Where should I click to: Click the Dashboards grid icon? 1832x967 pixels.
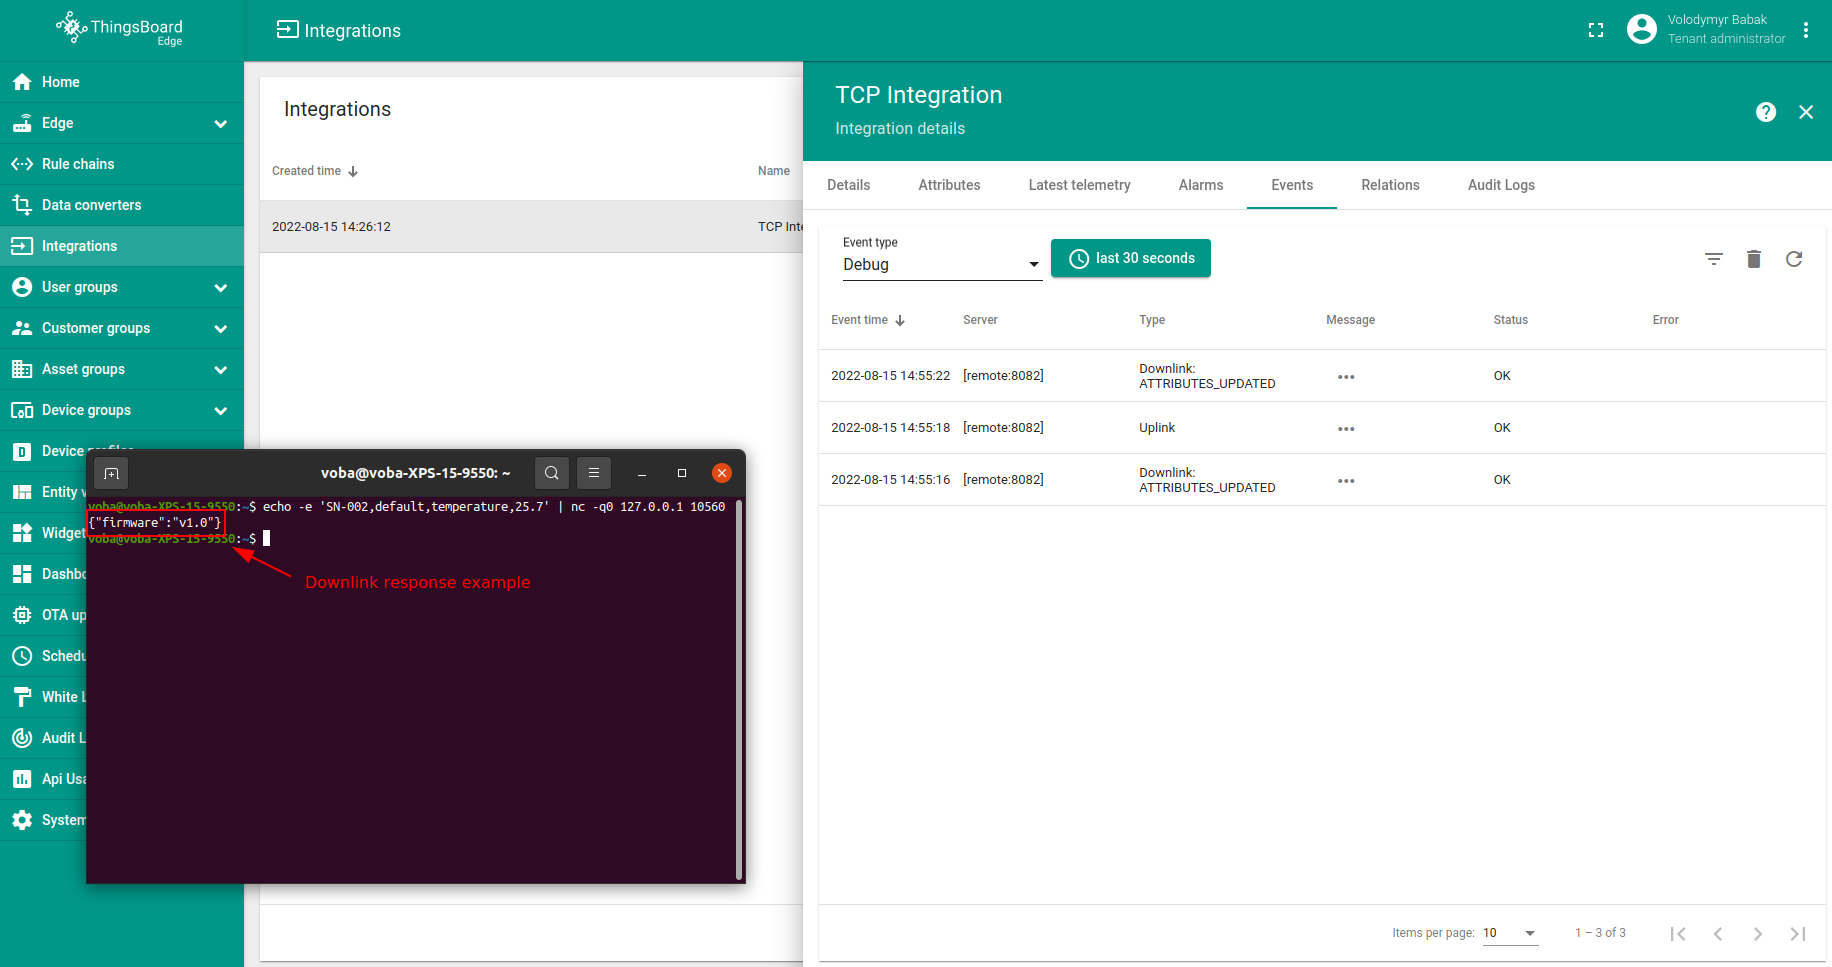22,574
